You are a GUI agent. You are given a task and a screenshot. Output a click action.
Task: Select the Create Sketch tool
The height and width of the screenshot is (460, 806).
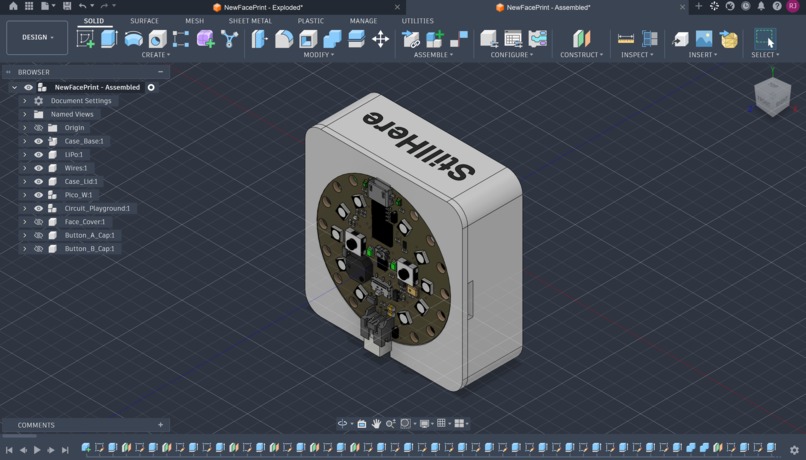(85, 39)
